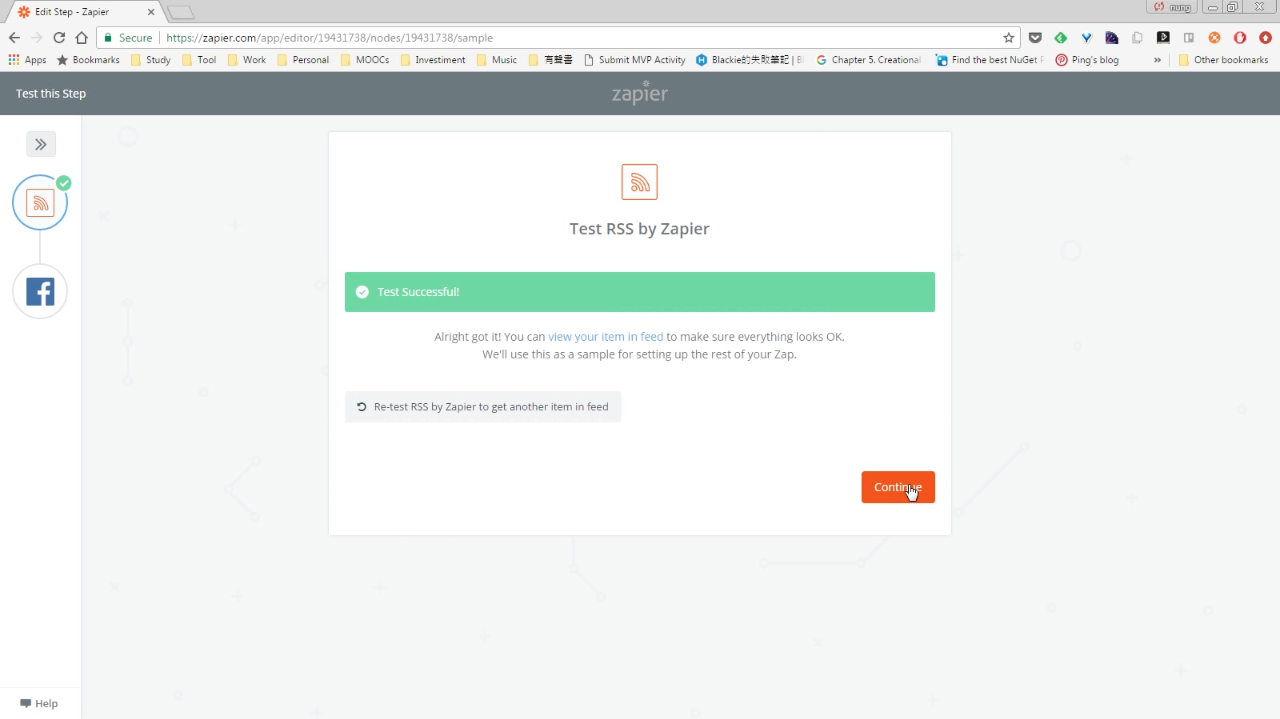Click the orange Continue button
The width and height of the screenshot is (1280, 719).
click(898, 487)
